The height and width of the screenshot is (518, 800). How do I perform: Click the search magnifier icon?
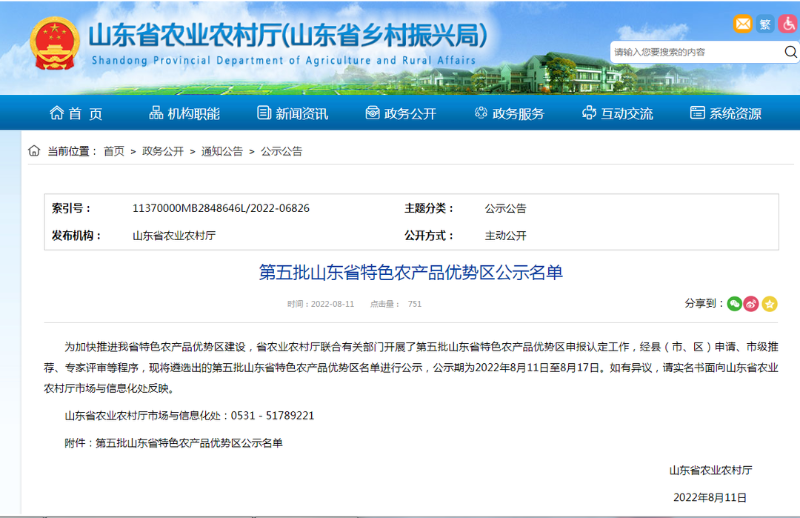point(790,52)
